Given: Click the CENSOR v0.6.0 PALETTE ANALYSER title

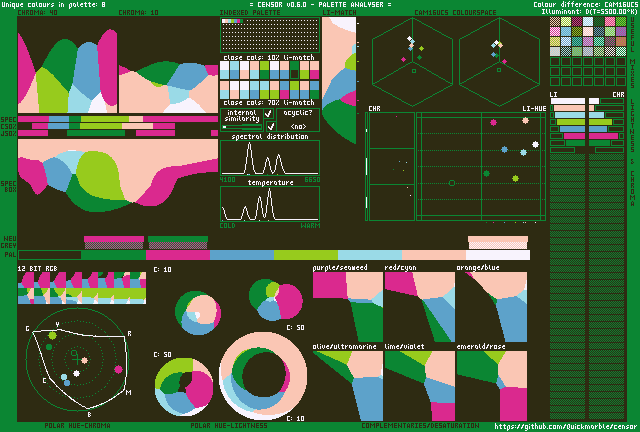Looking at the screenshot, I should [x=320, y=4].
